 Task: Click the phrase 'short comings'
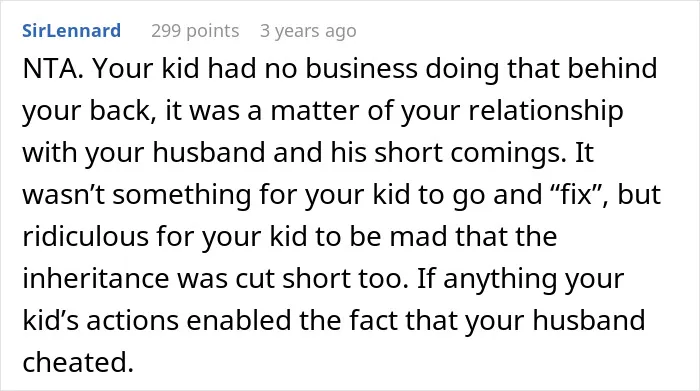coord(467,154)
